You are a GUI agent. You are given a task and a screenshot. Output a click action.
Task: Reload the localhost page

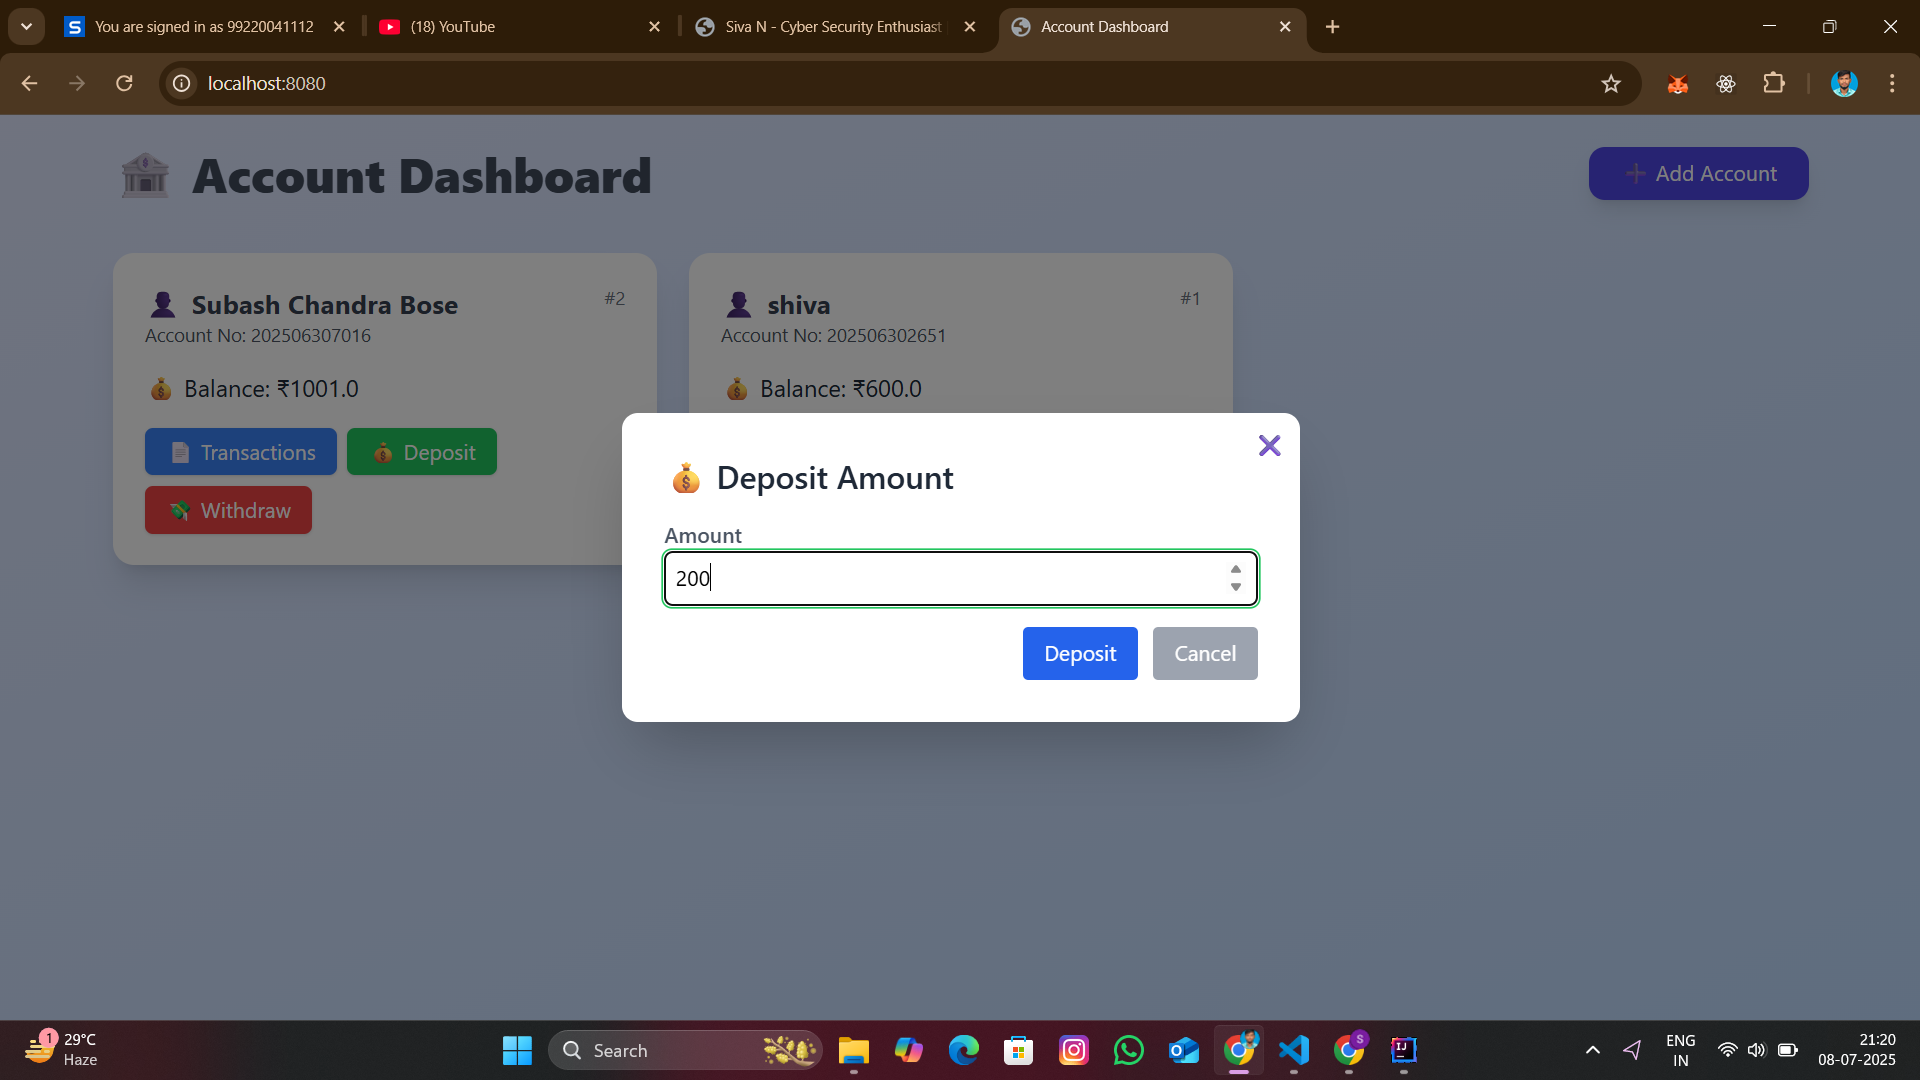[x=124, y=83]
